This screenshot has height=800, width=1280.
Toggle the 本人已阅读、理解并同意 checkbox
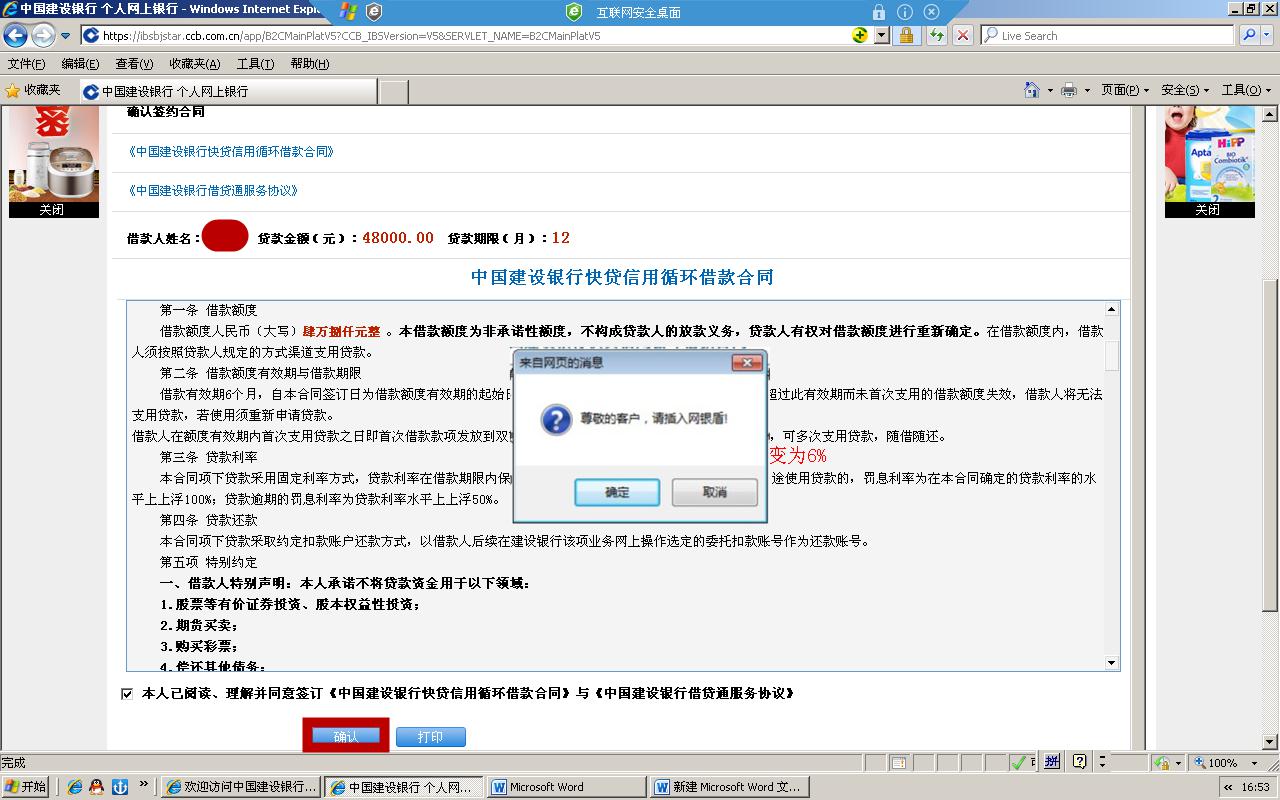(x=127, y=693)
